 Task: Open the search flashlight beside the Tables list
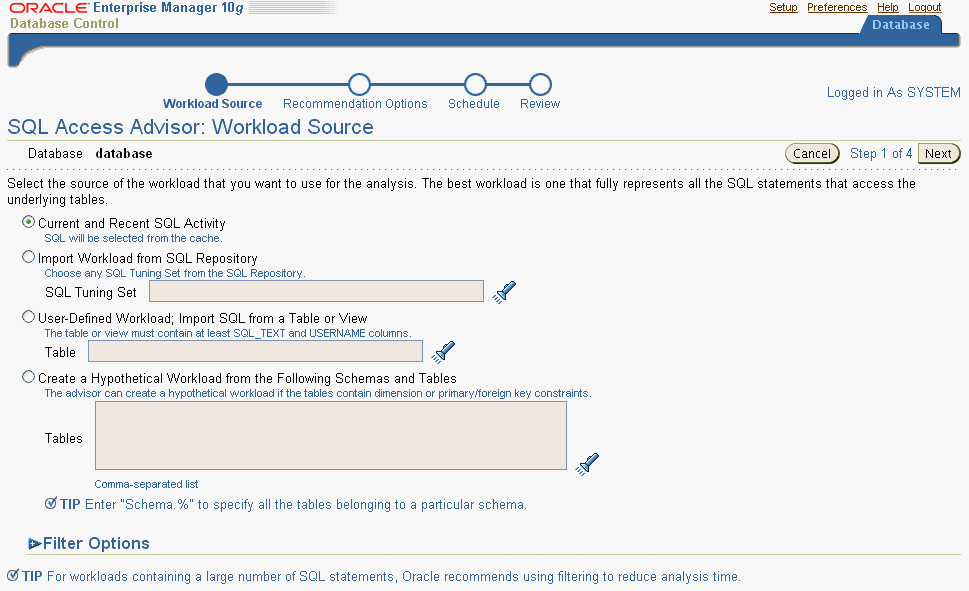[587, 463]
